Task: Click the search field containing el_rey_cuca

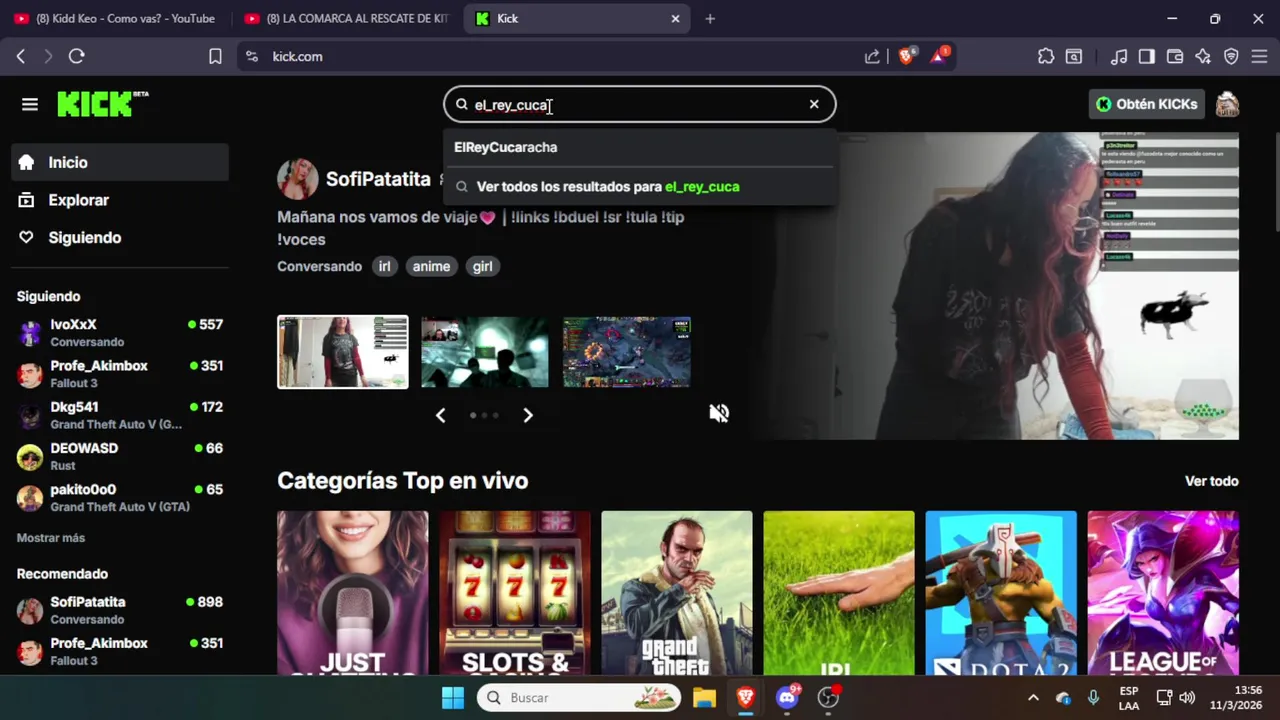Action: click(x=640, y=104)
